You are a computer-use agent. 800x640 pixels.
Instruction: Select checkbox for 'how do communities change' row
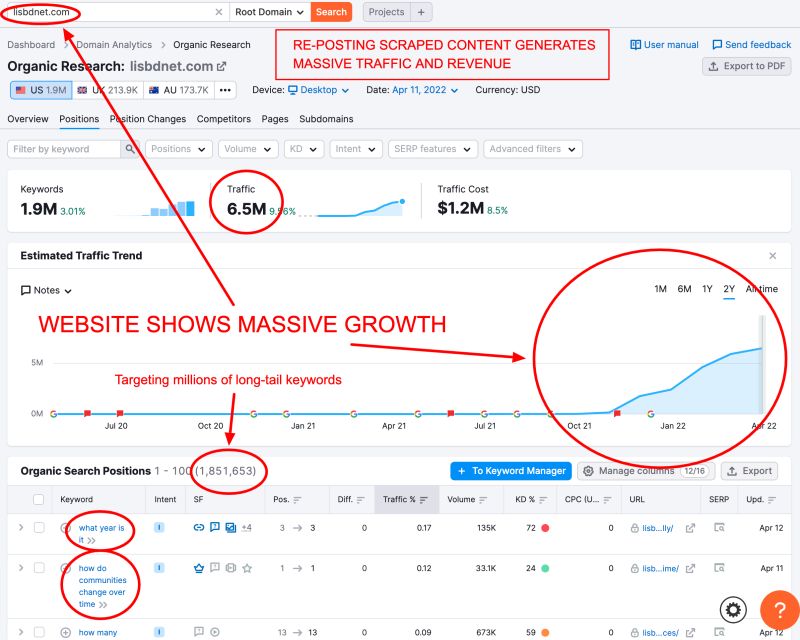39,568
